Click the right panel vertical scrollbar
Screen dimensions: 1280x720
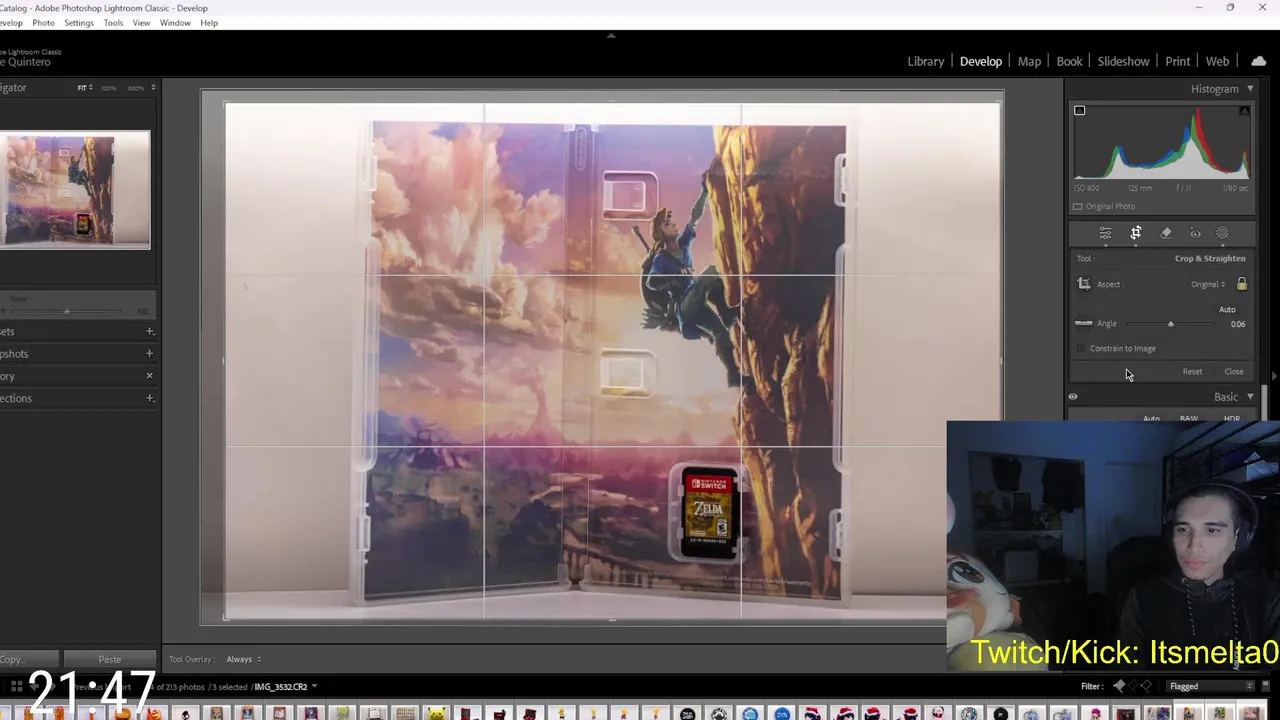point(1265,402)
